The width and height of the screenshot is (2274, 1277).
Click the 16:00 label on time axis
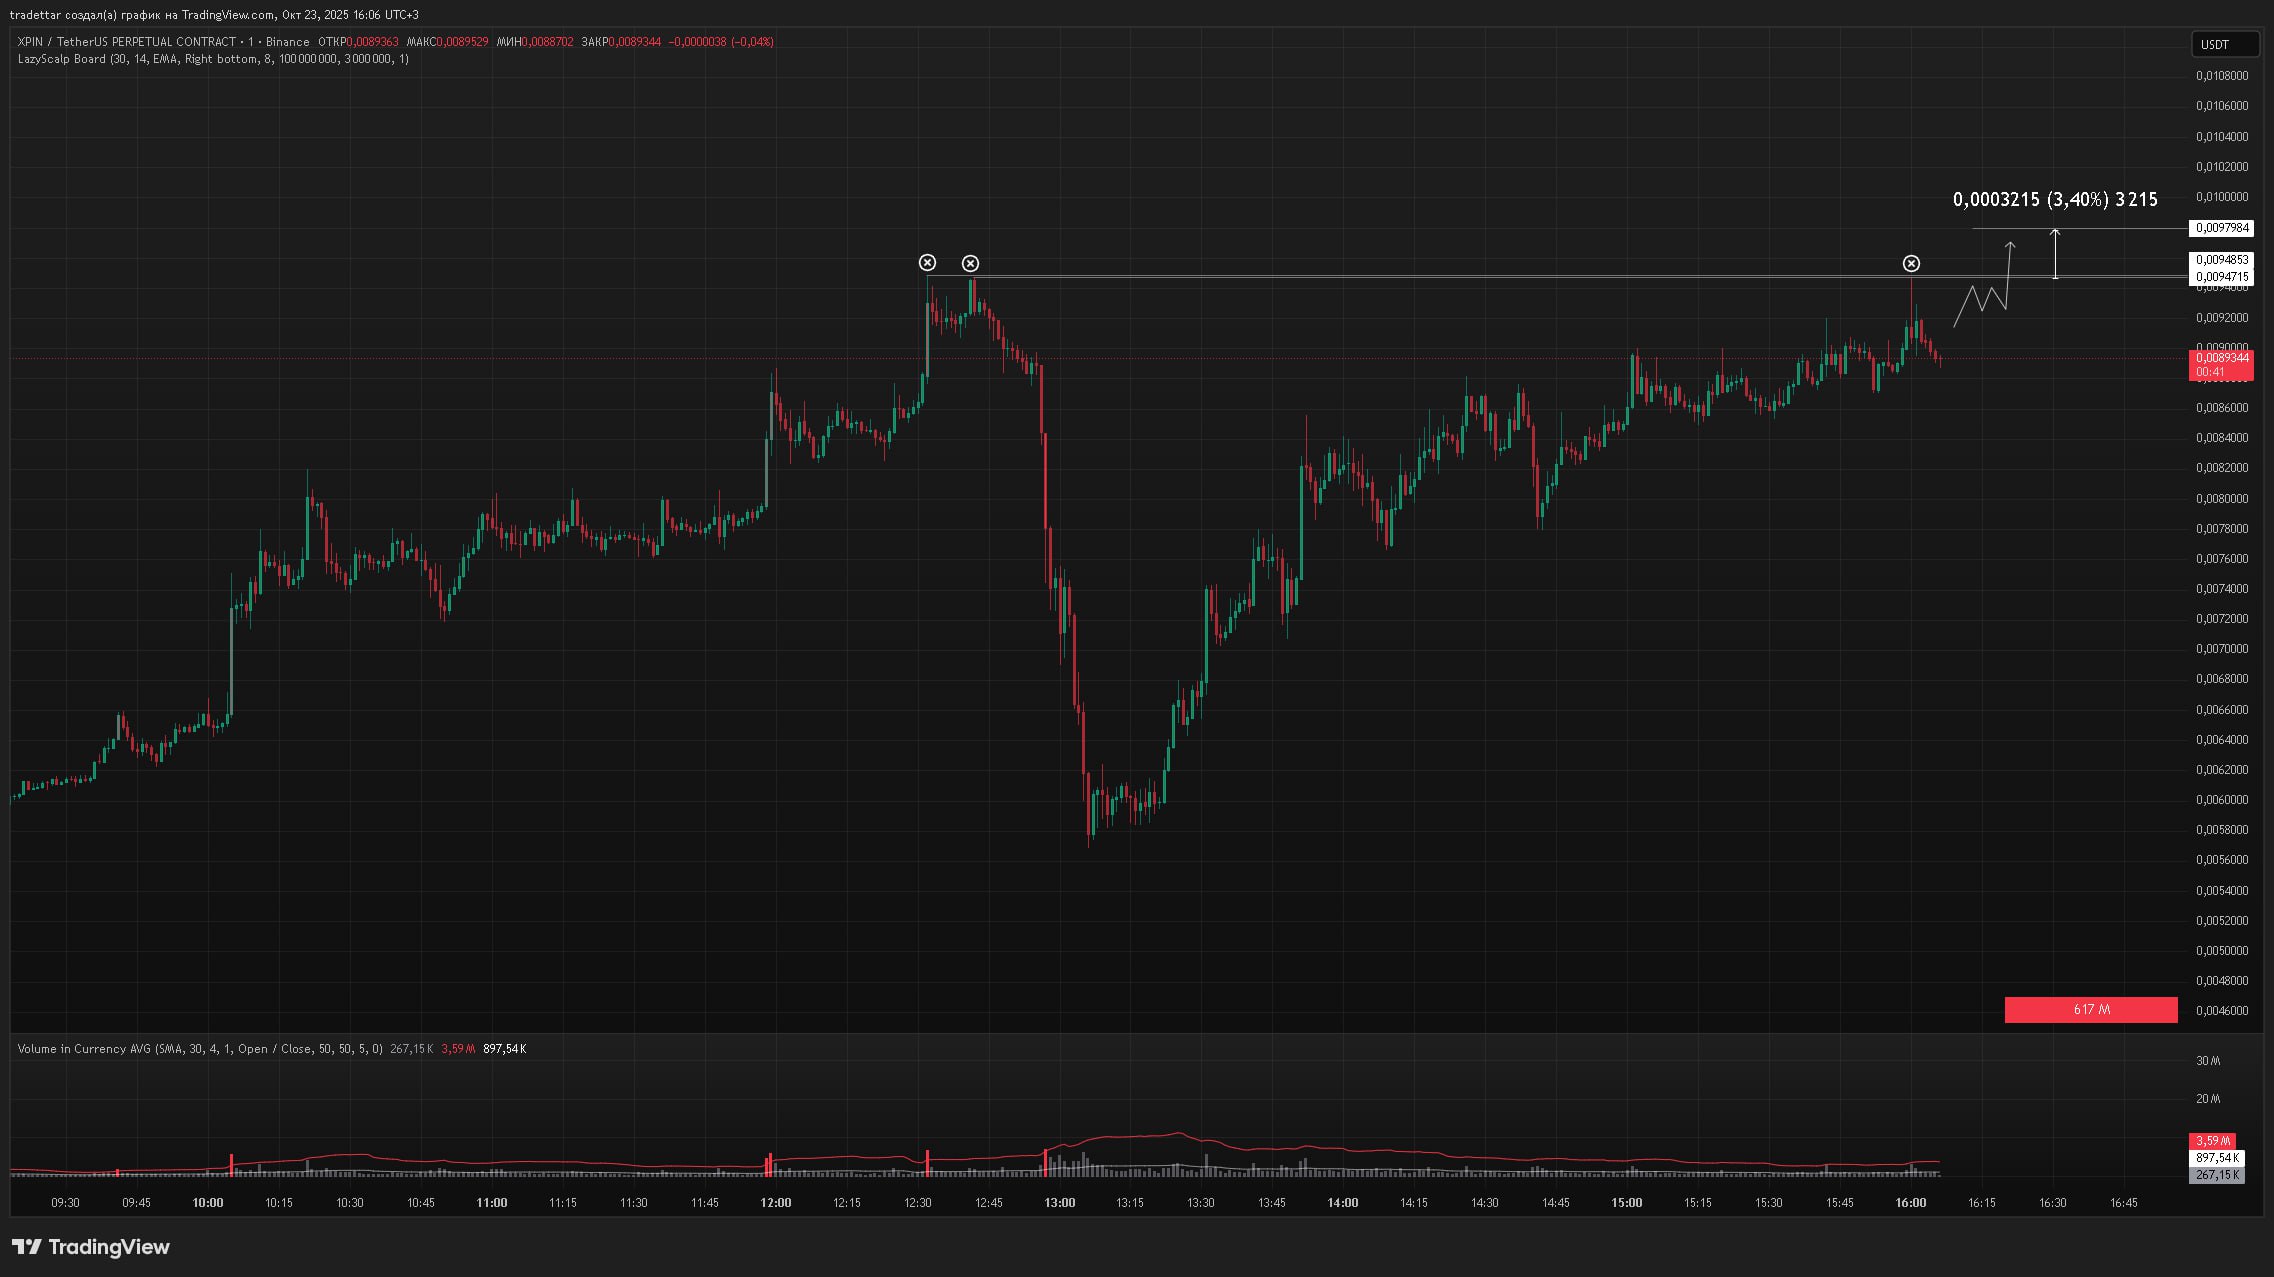1910,1203
